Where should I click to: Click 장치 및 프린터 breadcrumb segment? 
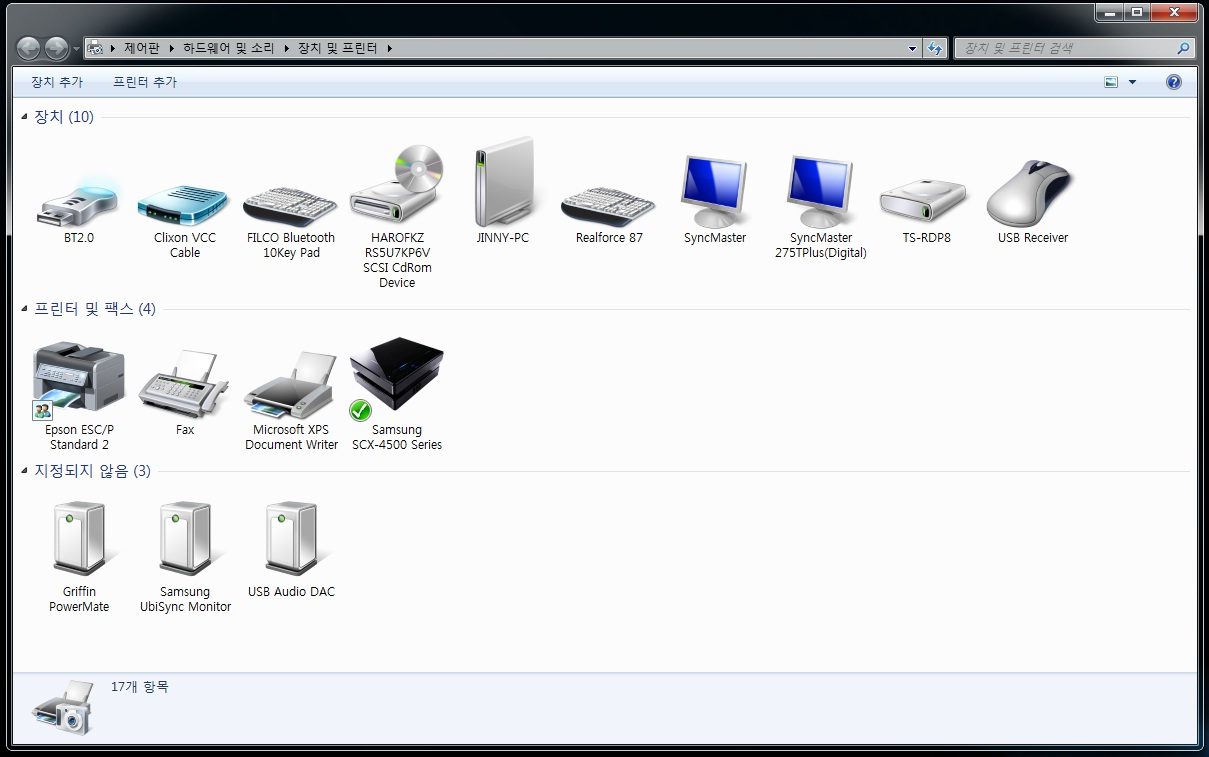pyautogui.click(x=338, y=48)
